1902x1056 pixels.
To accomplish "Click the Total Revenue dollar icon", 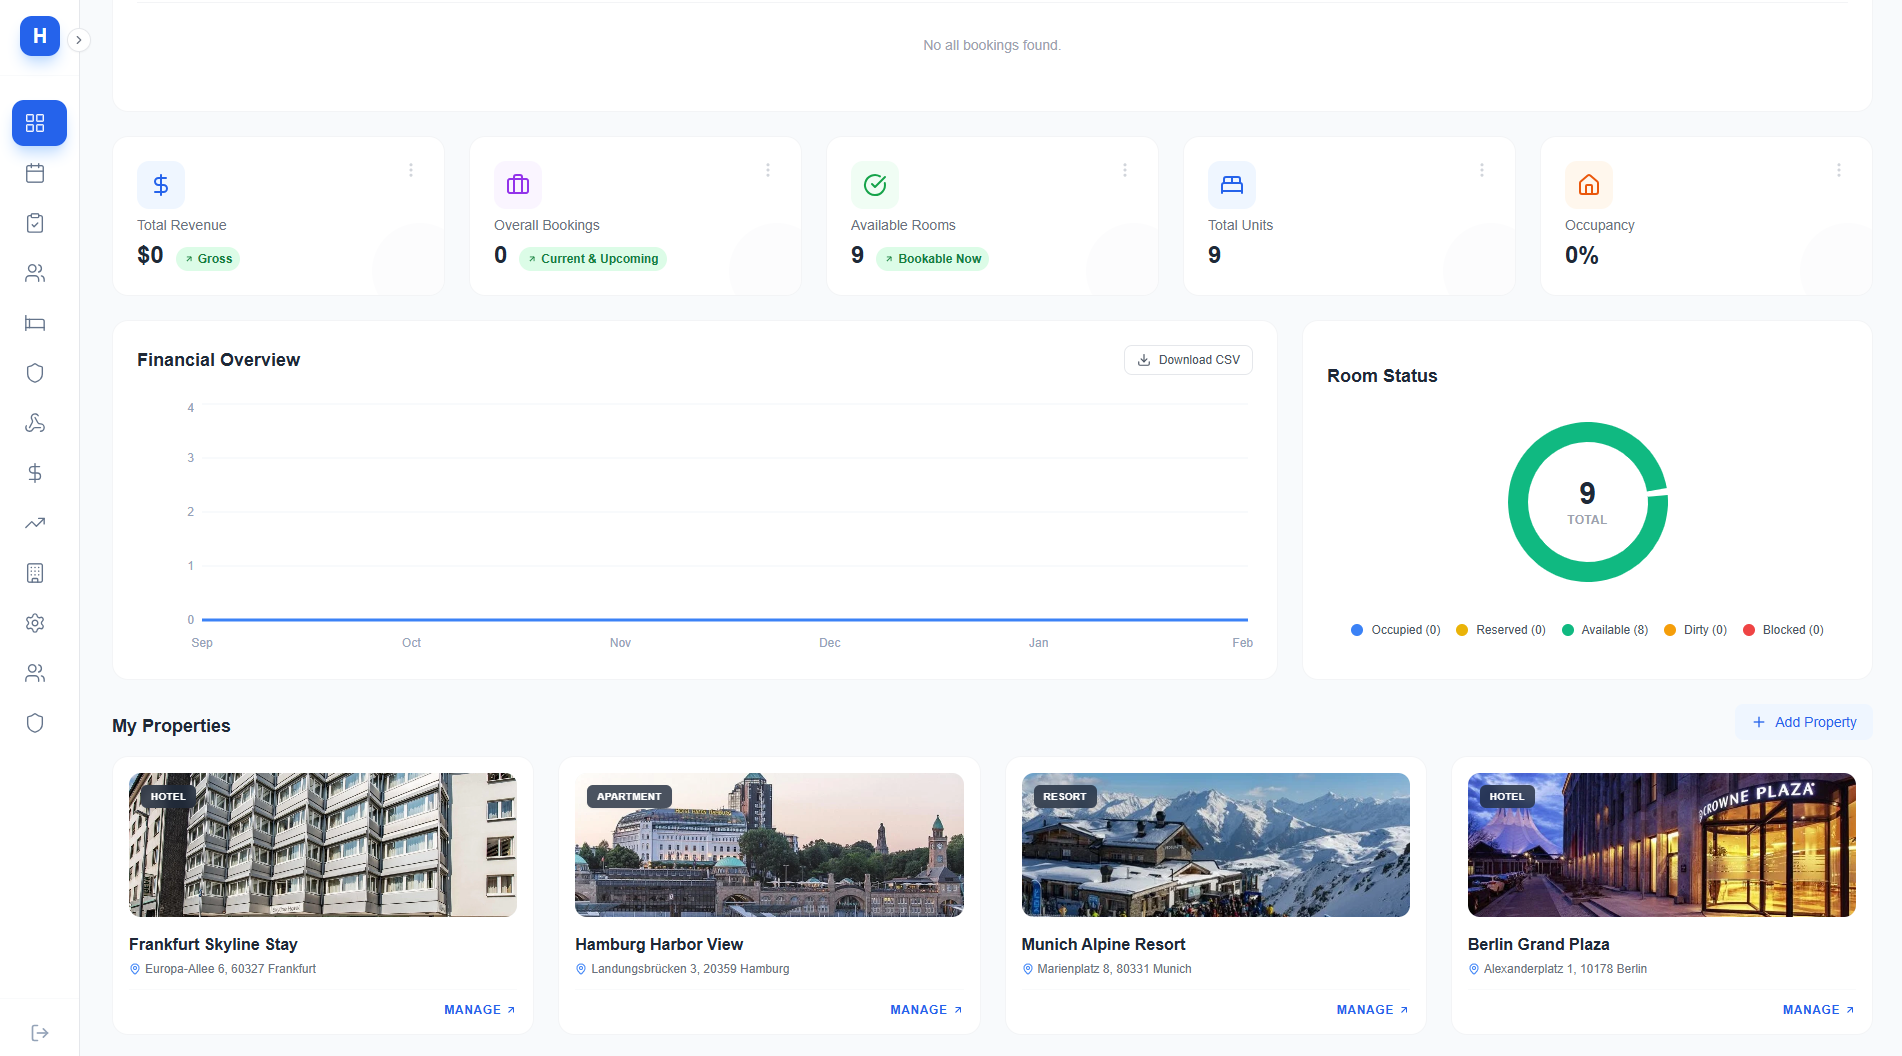I will 161,185.
